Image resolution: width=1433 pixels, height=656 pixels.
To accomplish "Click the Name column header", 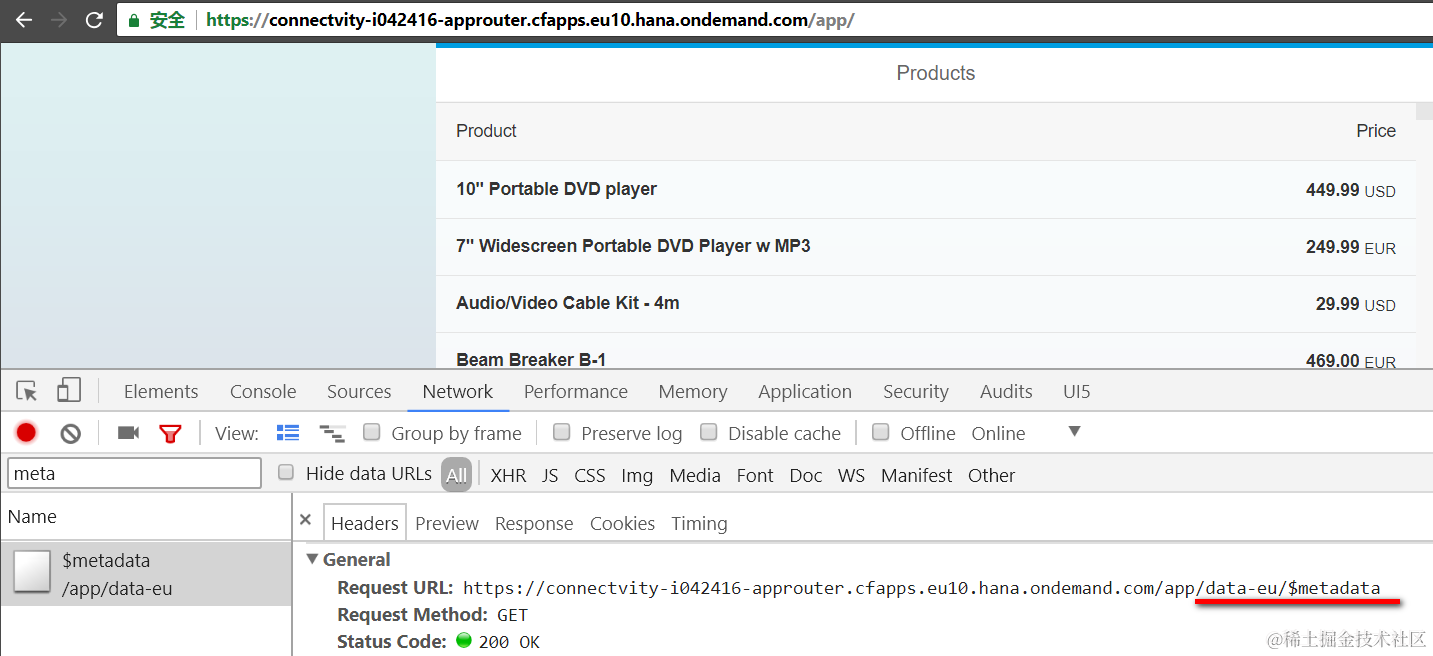I will (146, 516).
